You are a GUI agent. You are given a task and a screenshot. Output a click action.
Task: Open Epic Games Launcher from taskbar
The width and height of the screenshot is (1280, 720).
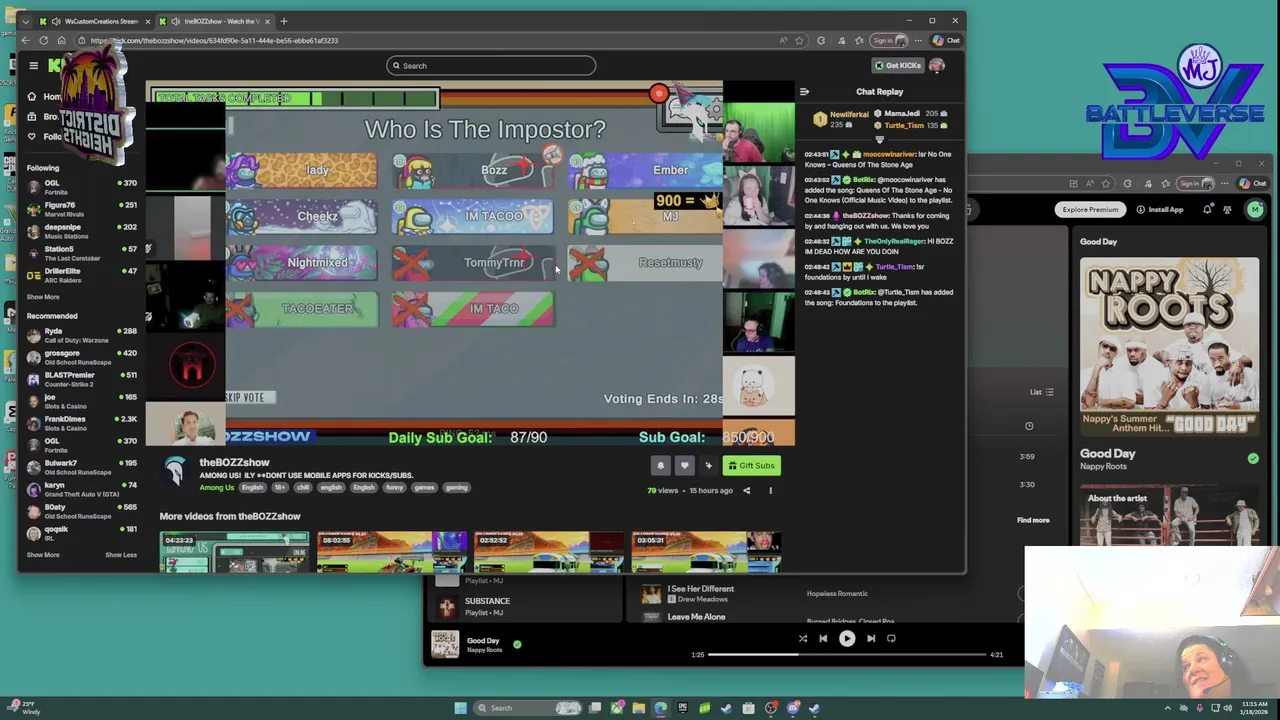(x=682, y=708)
